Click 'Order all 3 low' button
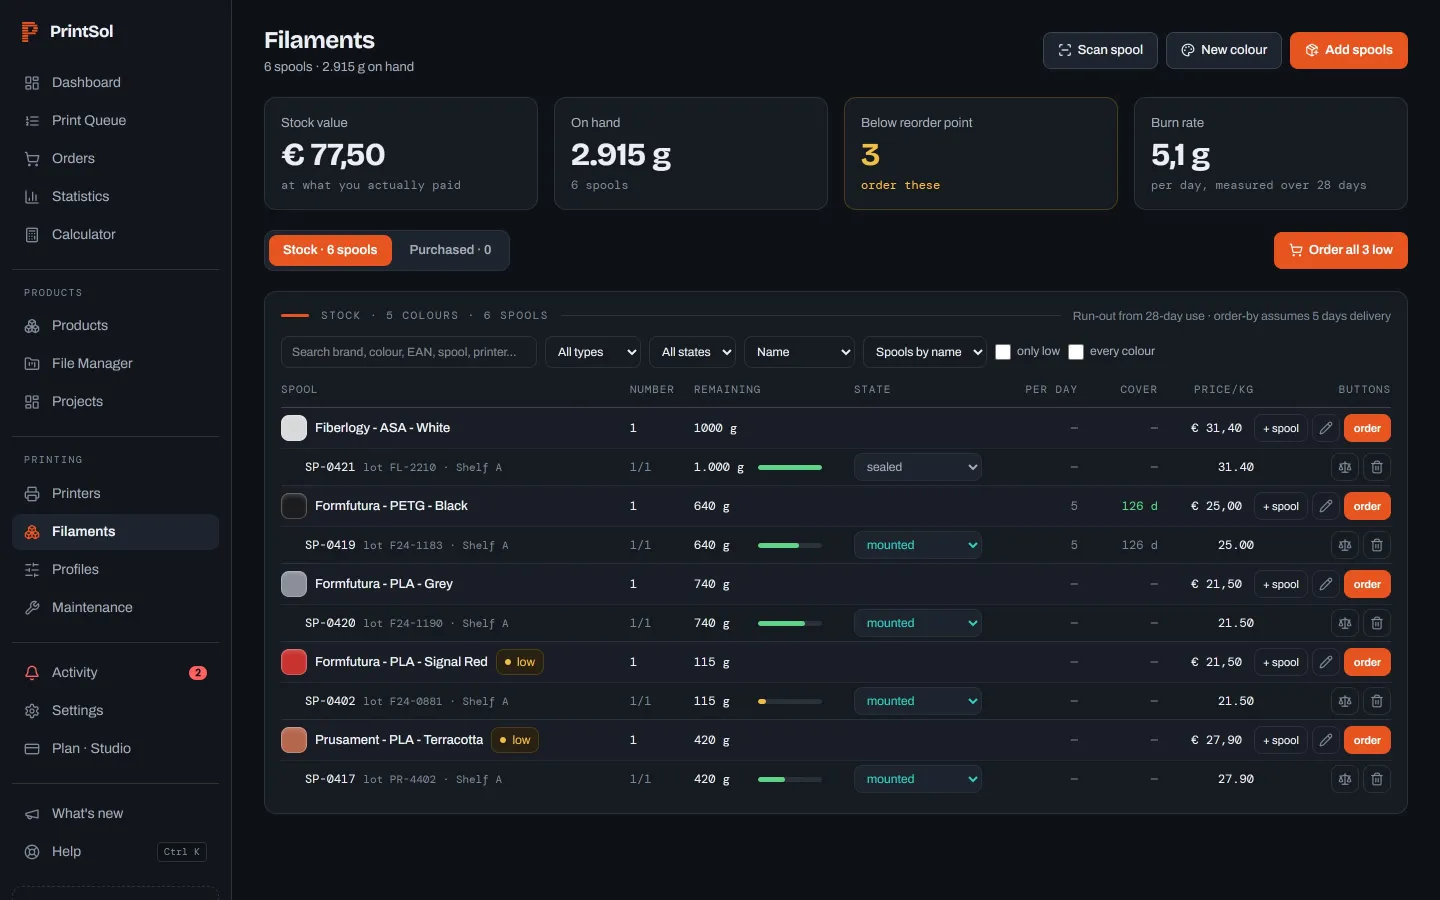1440x900 pixels. [1341, 250]
